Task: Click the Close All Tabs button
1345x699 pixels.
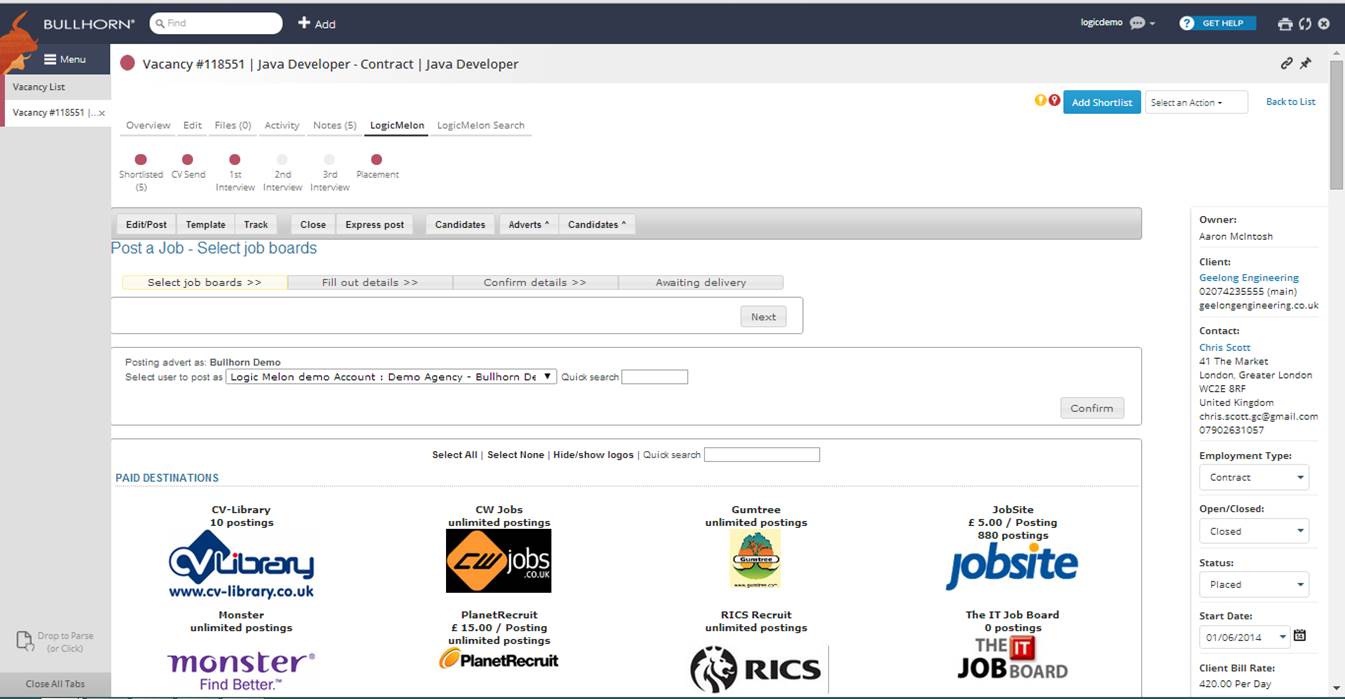Action: pyautogui.click(x=55, y=684)
